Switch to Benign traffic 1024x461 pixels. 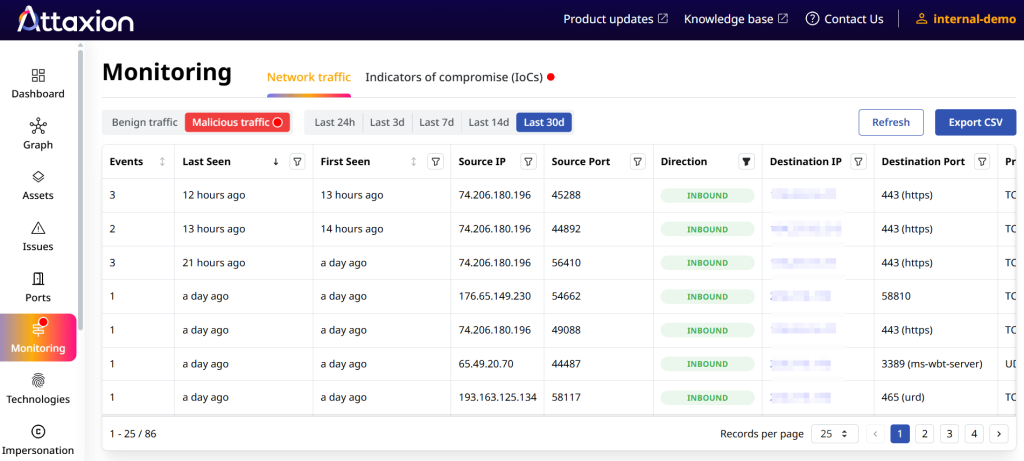(144, 122)
